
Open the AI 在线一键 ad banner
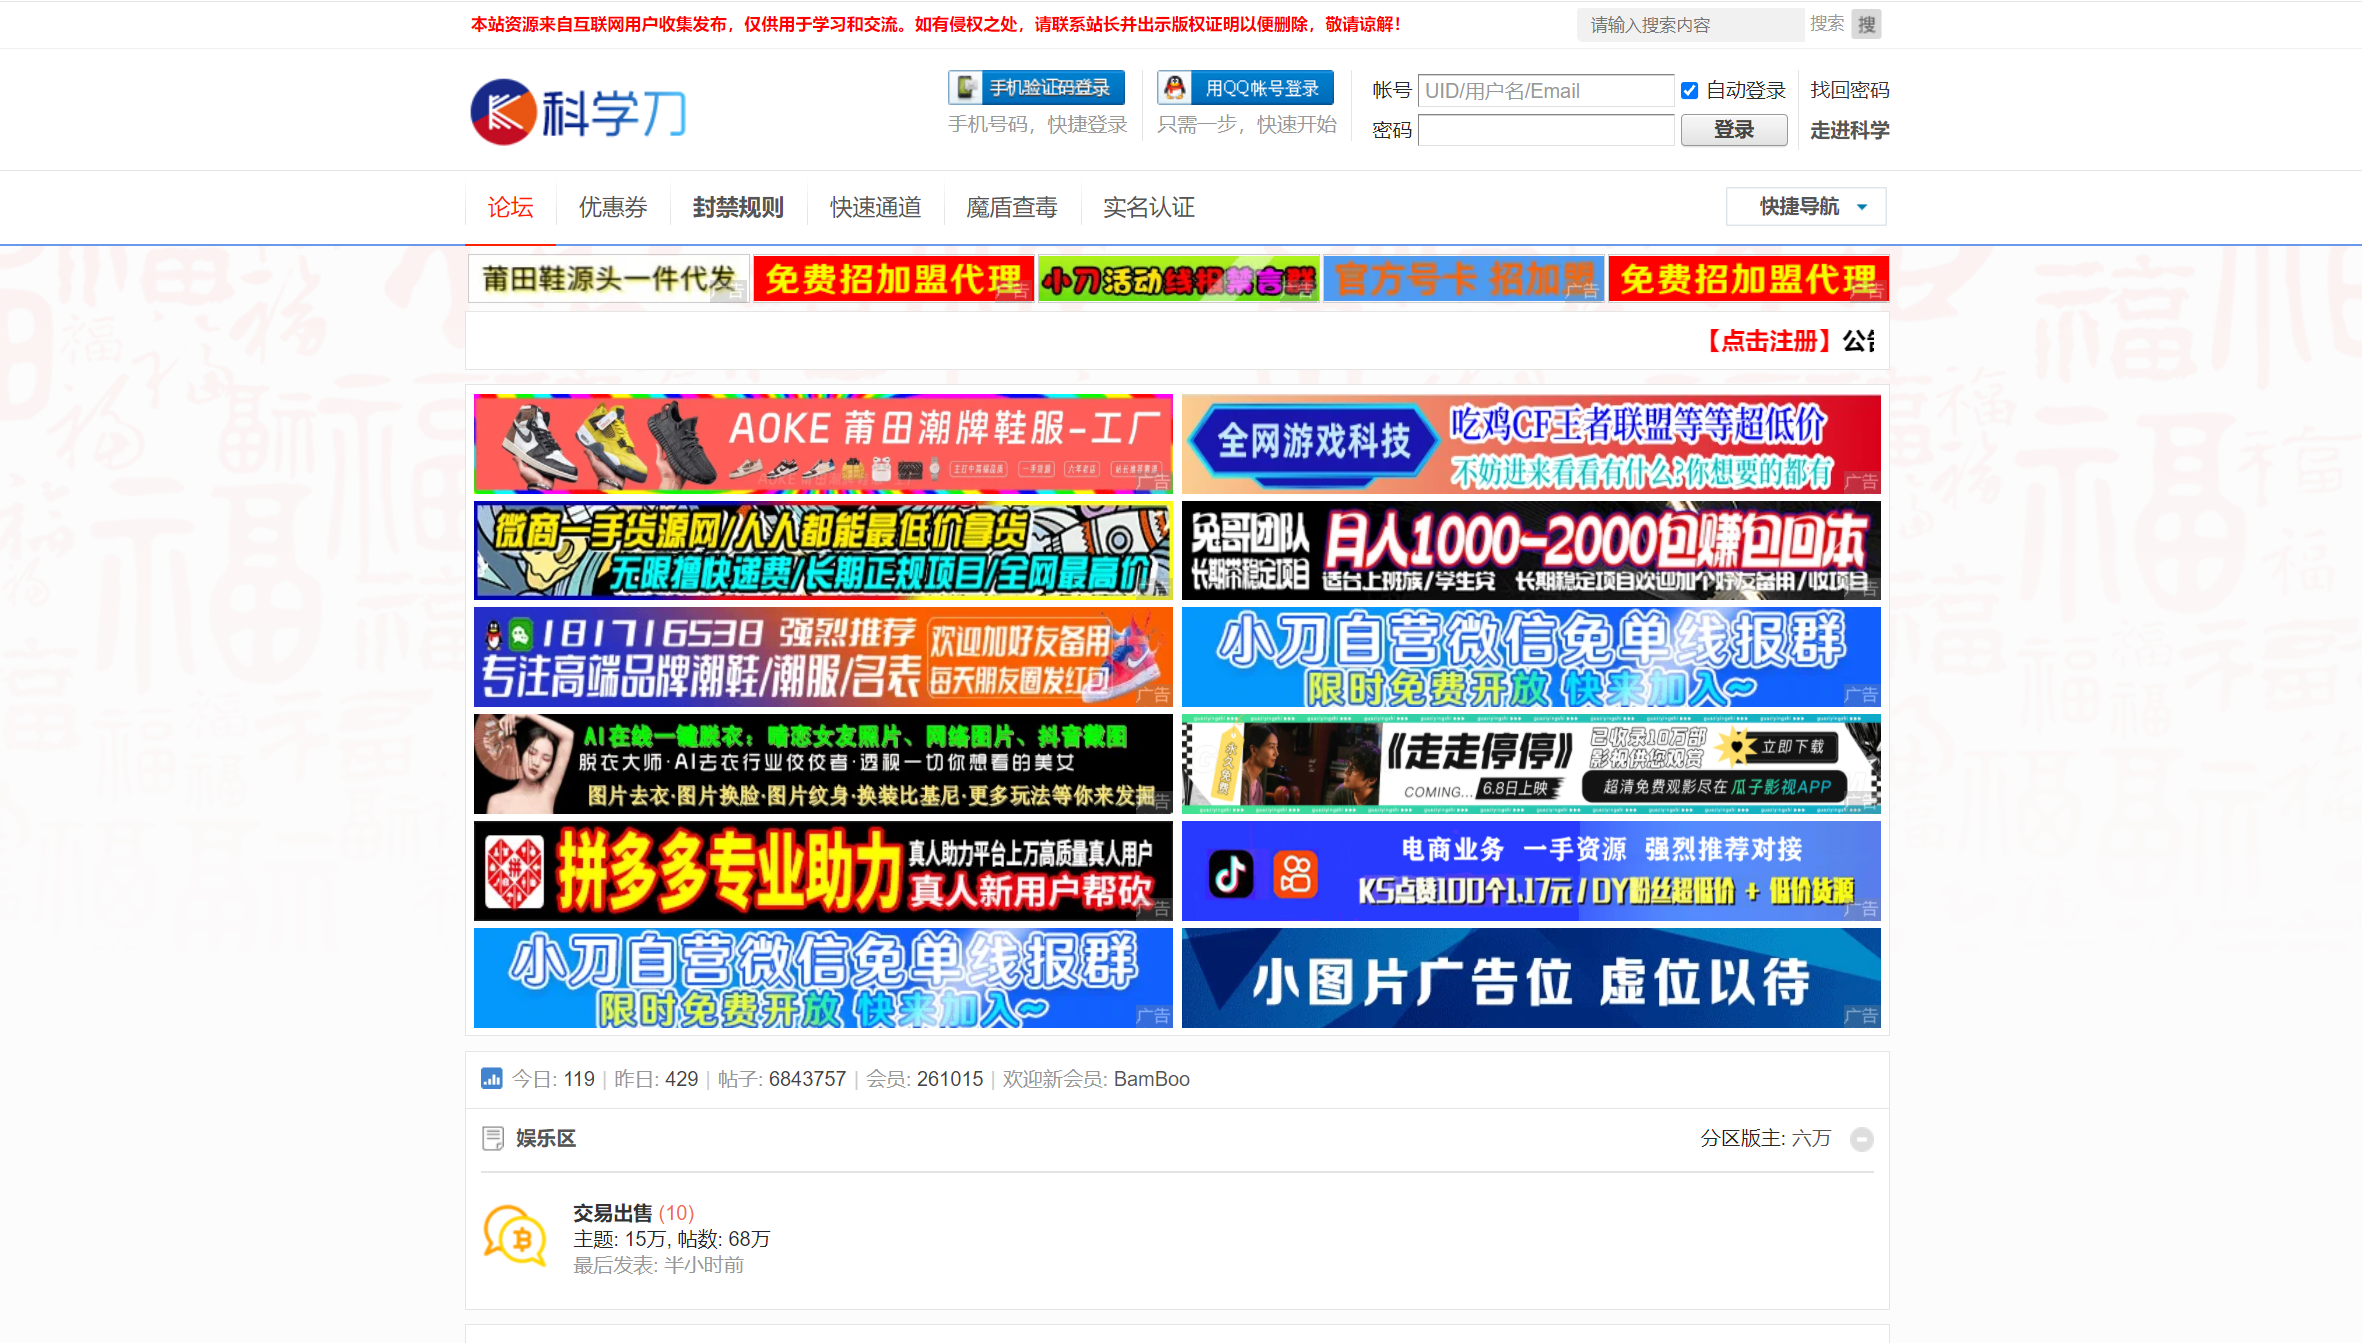click(x=823, y=764)
